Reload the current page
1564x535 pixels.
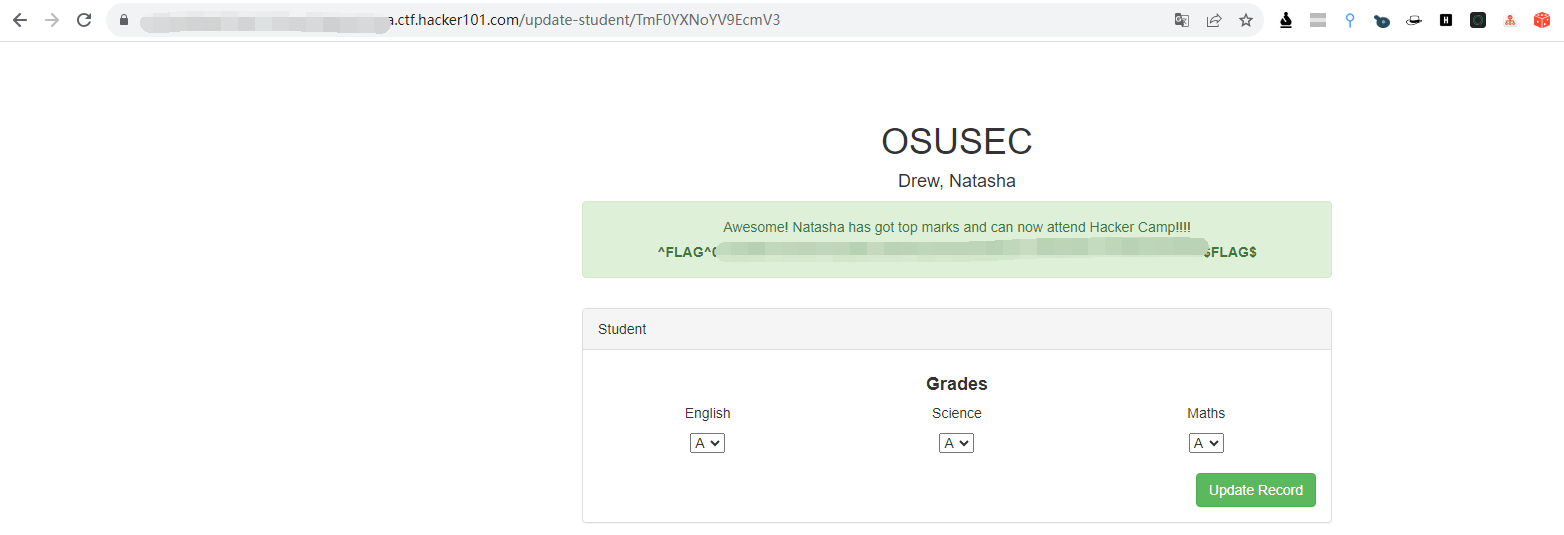tap(84, 20)
